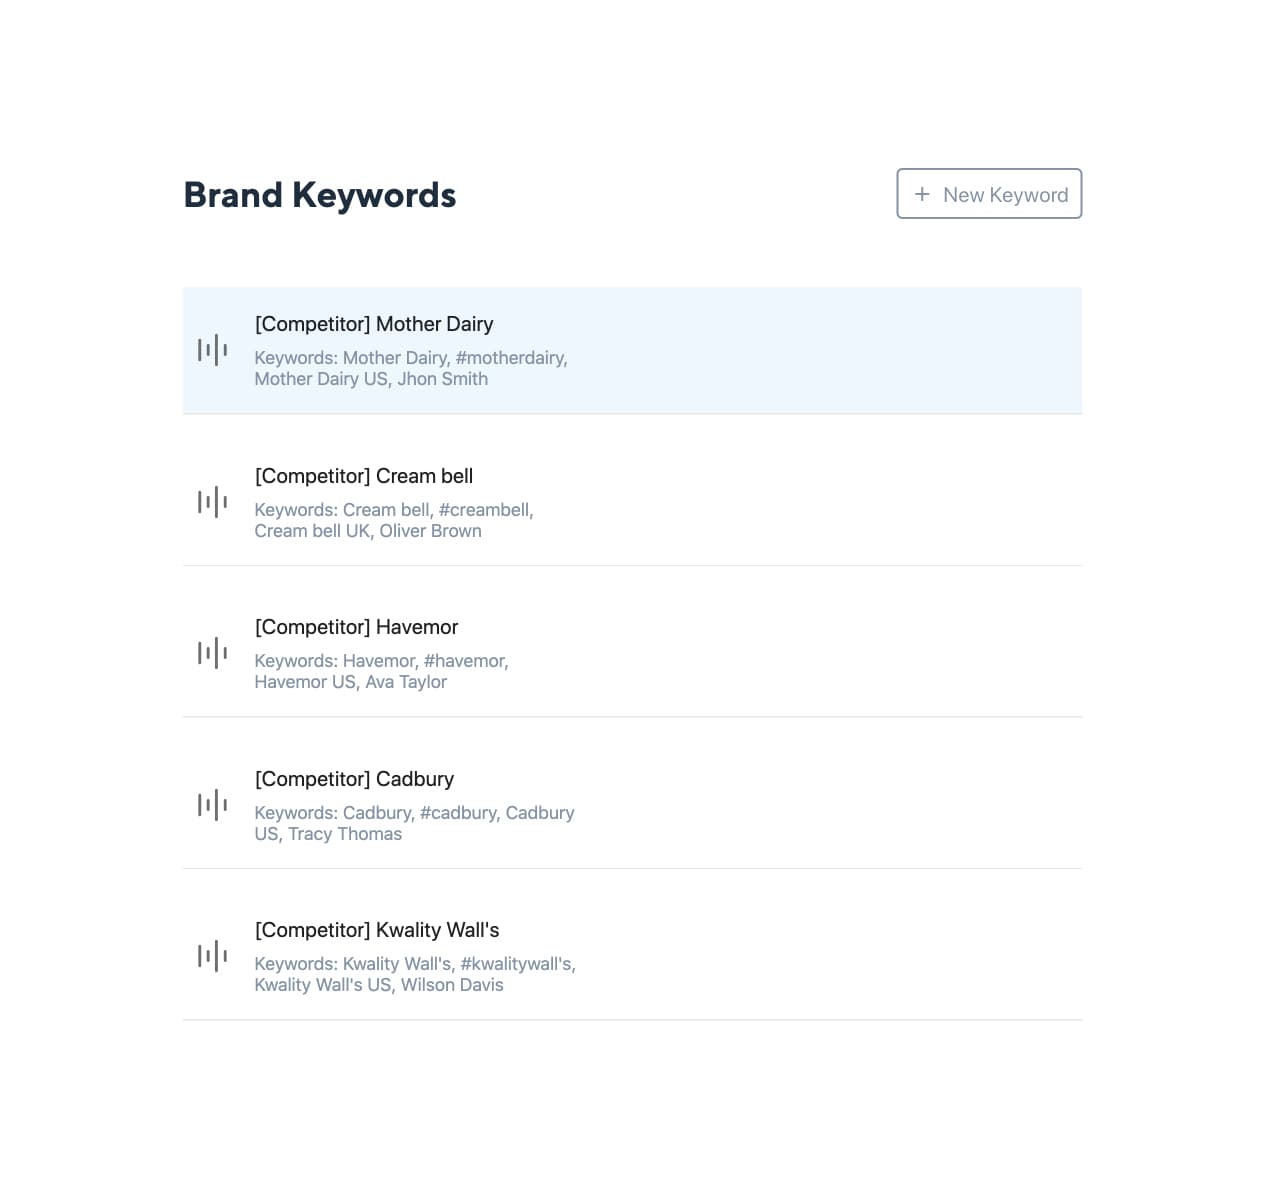Click the plus icon beside New Keyword
1264x1184 pixels.
922,194
